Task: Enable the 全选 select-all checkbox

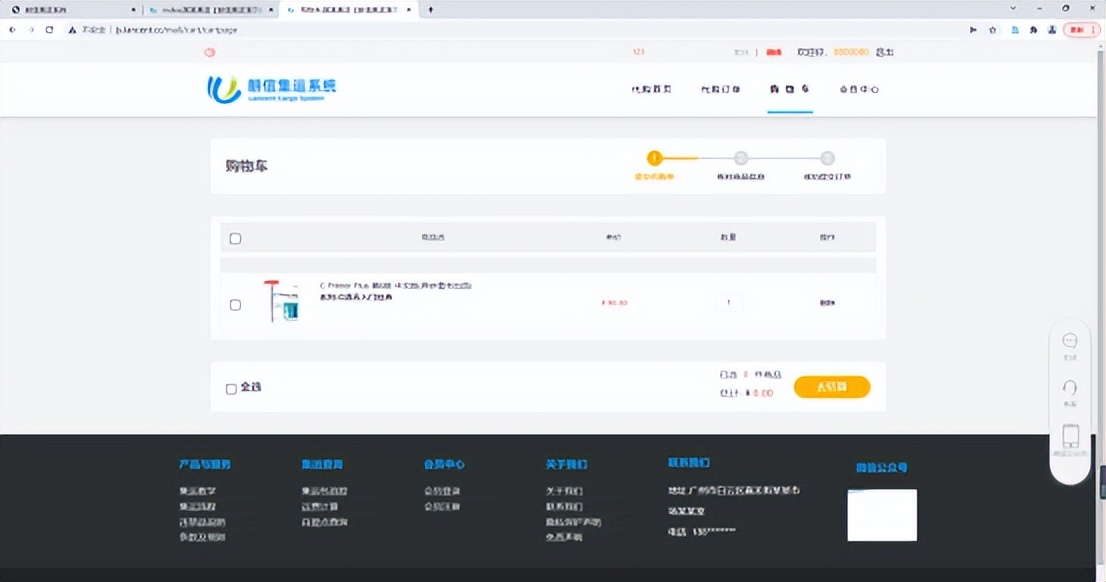Action: click(x=231, y=388)
